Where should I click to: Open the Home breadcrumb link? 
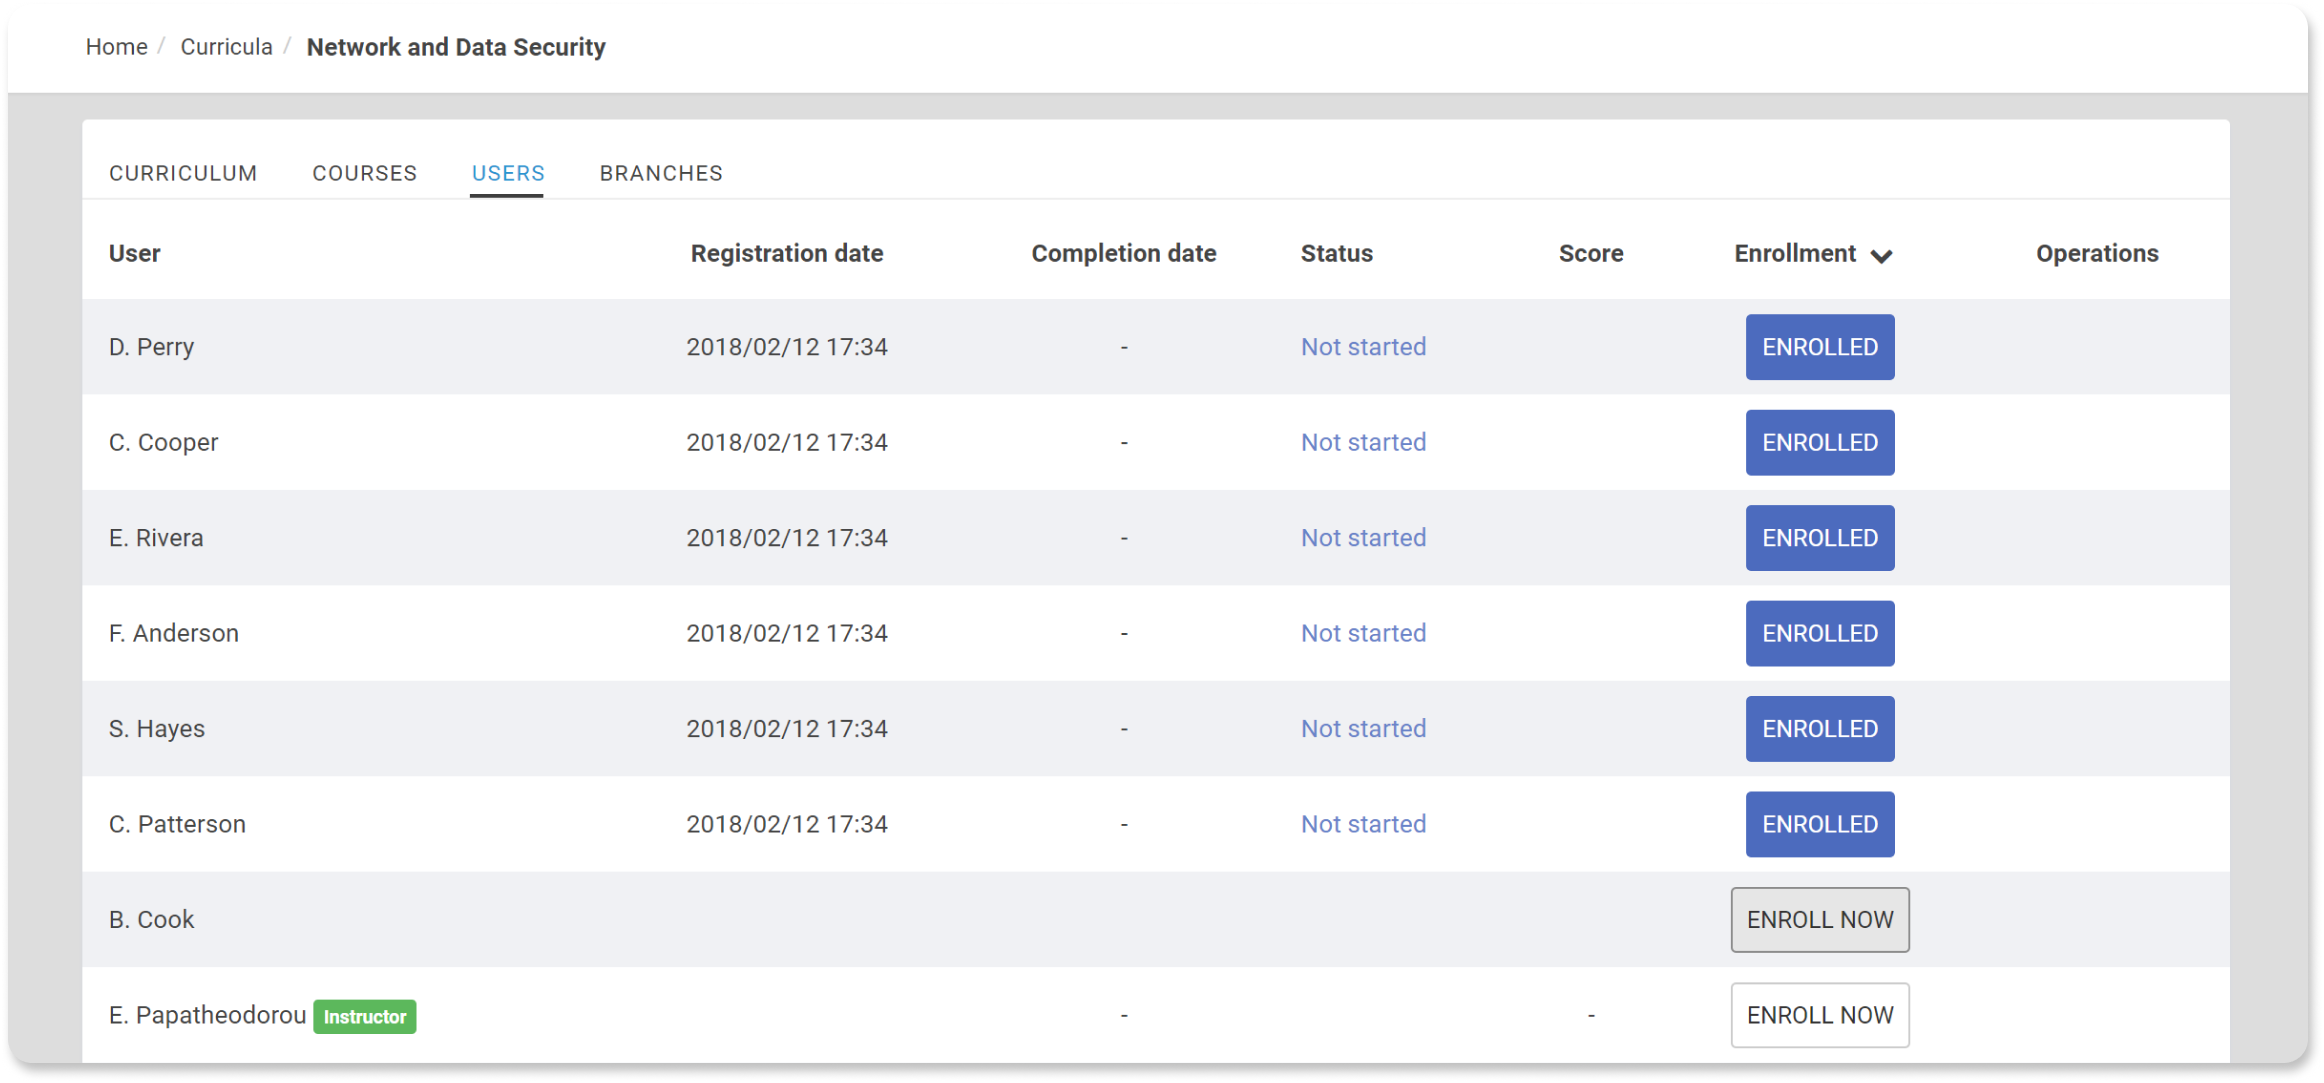[x=116, y=47]
